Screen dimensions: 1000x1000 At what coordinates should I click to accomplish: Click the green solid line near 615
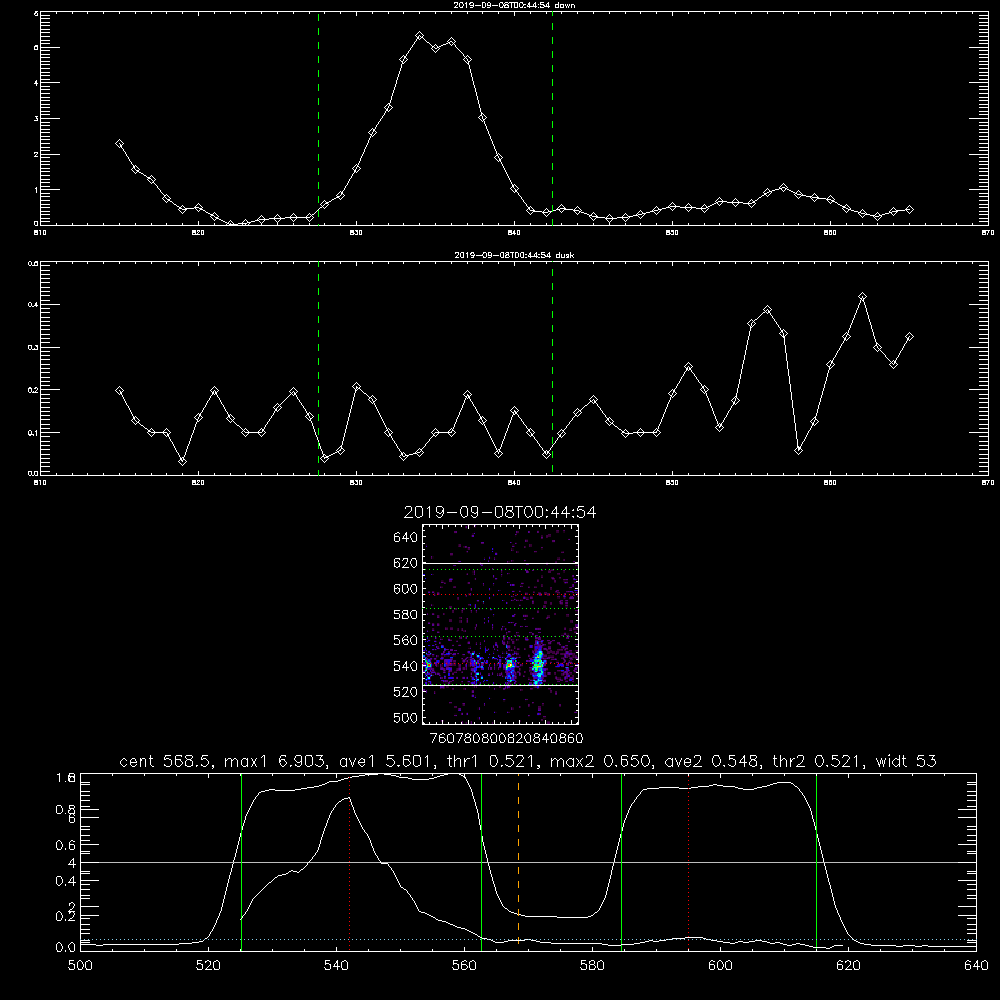coord(816,862)
